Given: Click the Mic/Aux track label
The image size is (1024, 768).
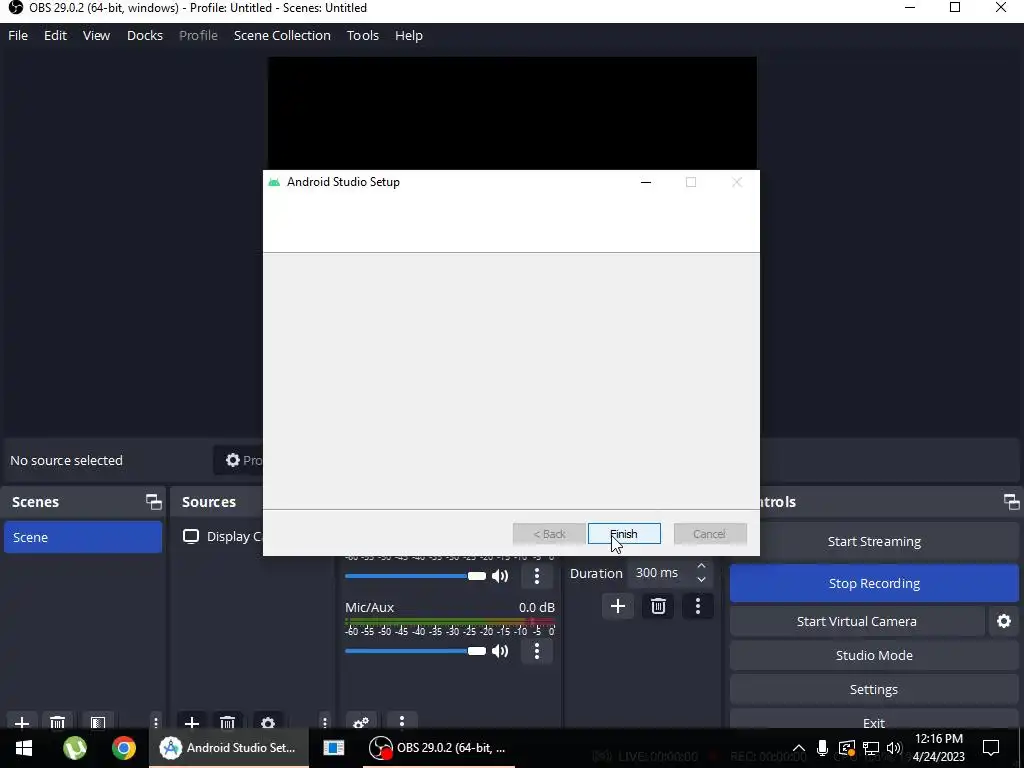Looking at the screenshot, I should pos(370,607).
